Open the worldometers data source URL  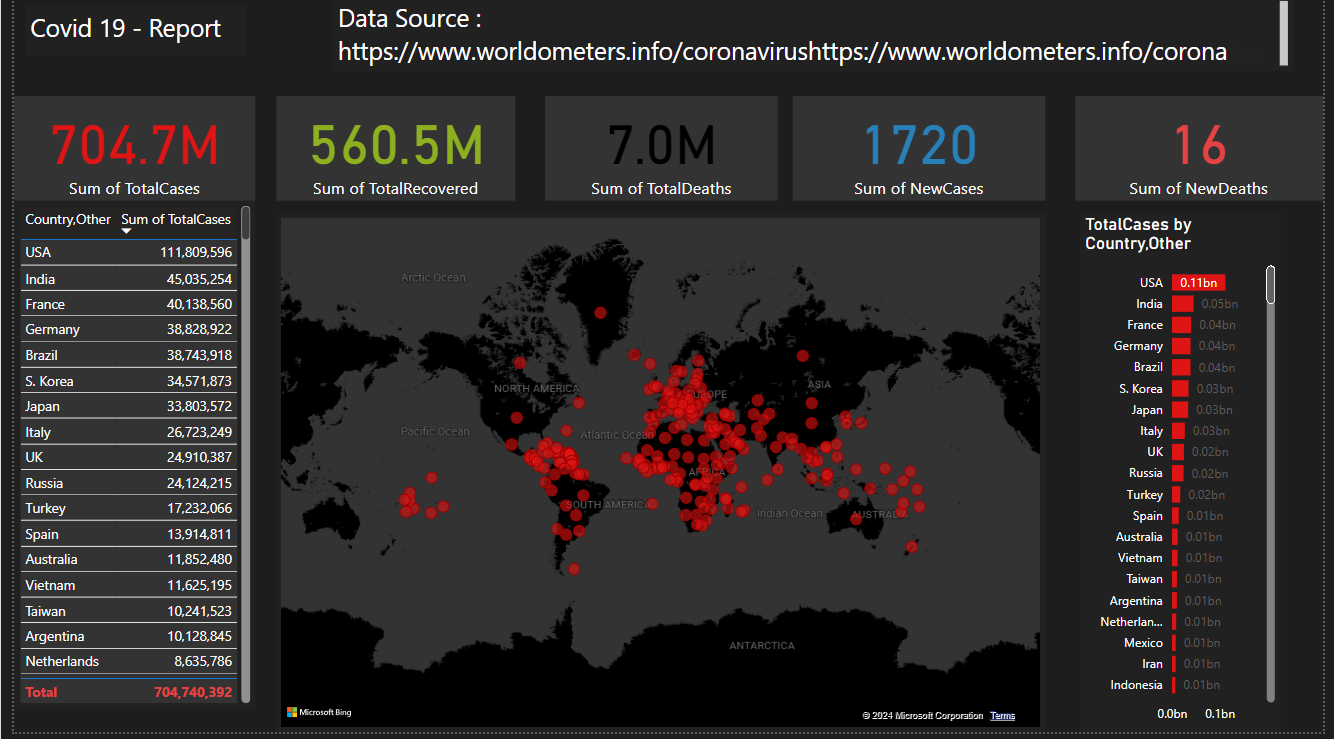[x=782, y=52]
